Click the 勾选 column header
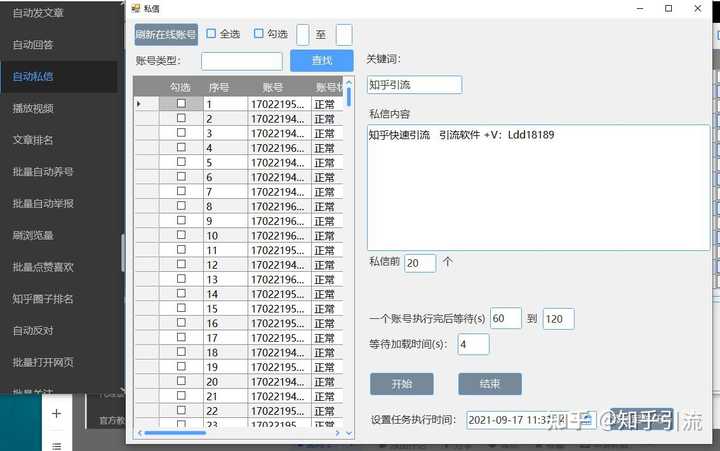This screenshot has height=451, width=720. coord(180,87)
